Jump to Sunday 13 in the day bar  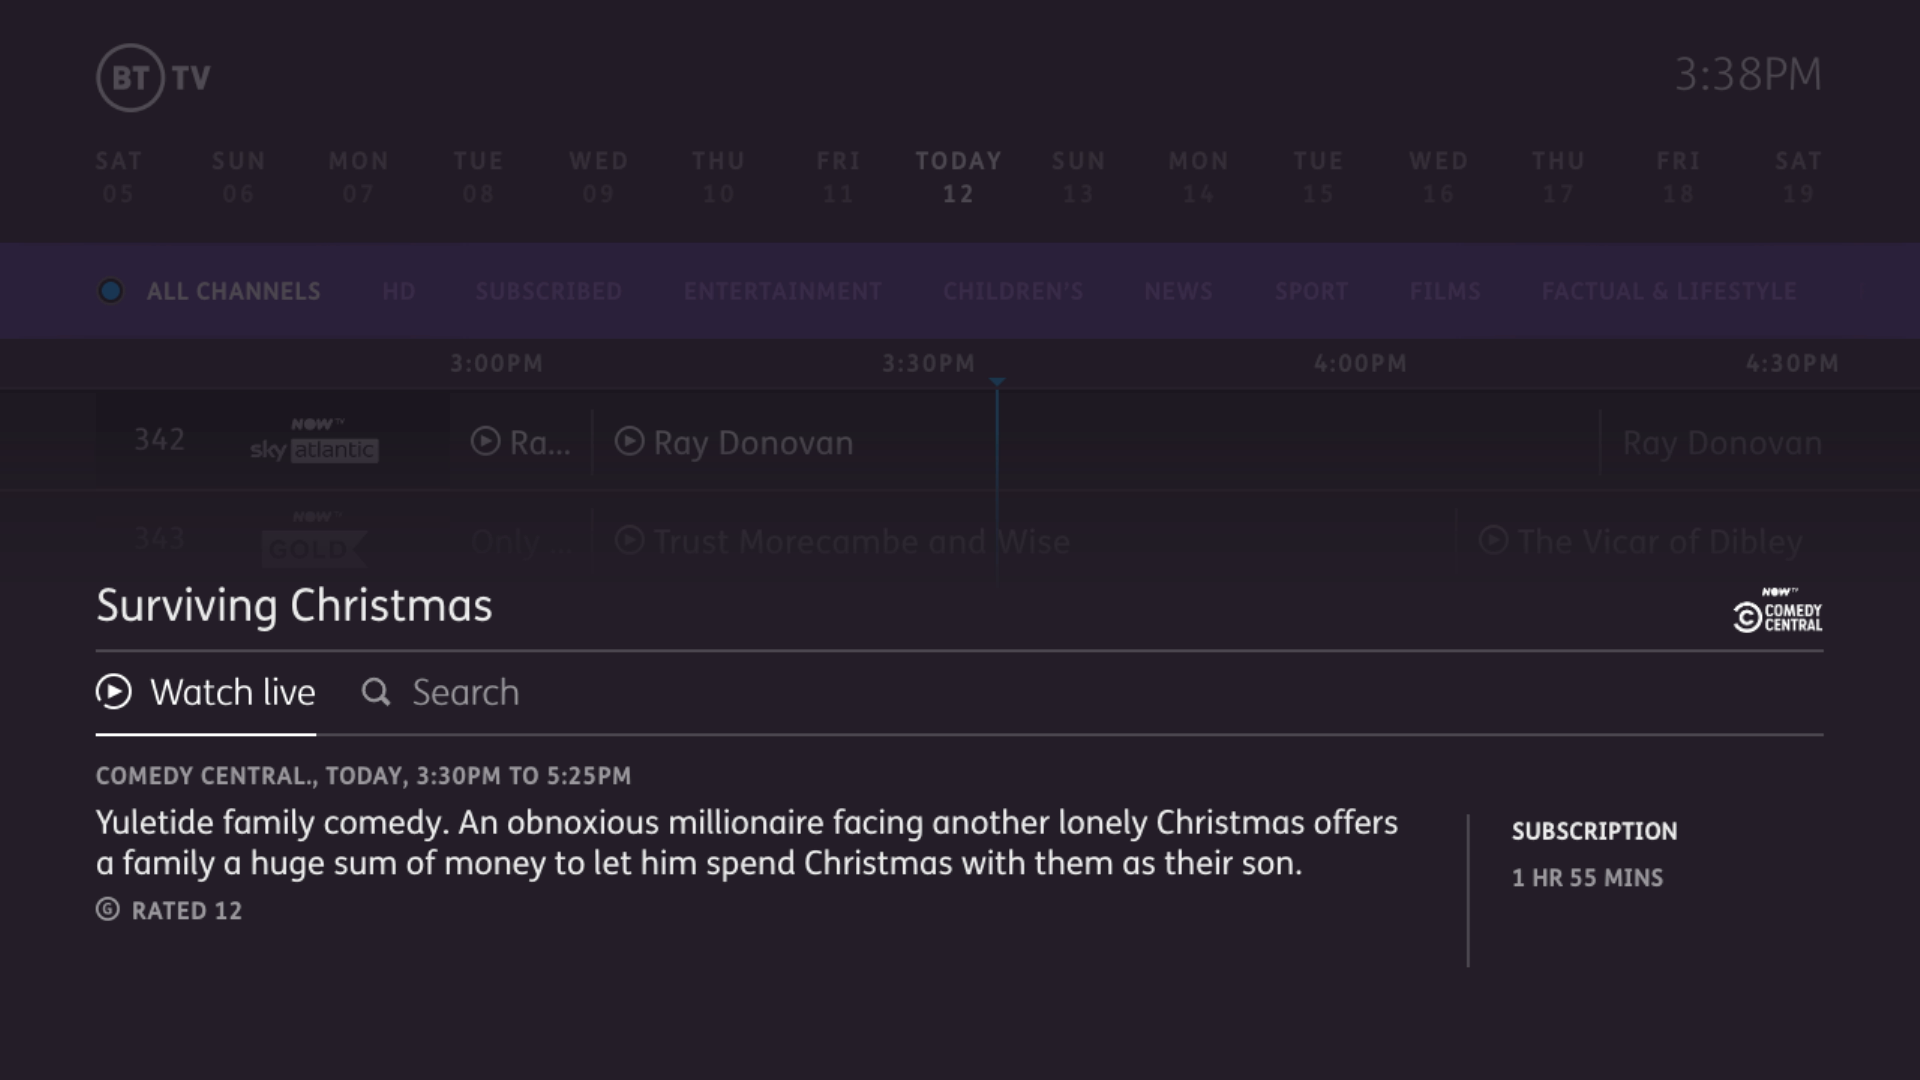1078,177
